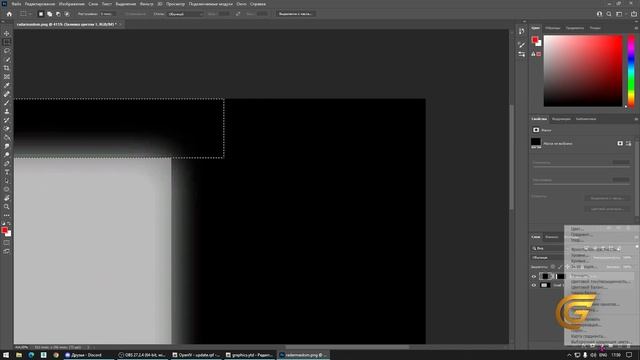The width and height of the screenshot is (640, 360).
Task: Select the Magic Wand tool
Action: point(7,60)
